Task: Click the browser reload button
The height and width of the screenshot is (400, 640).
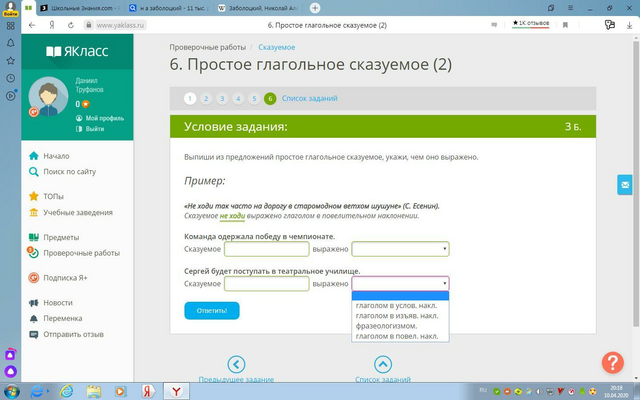Action: [71, 25]
